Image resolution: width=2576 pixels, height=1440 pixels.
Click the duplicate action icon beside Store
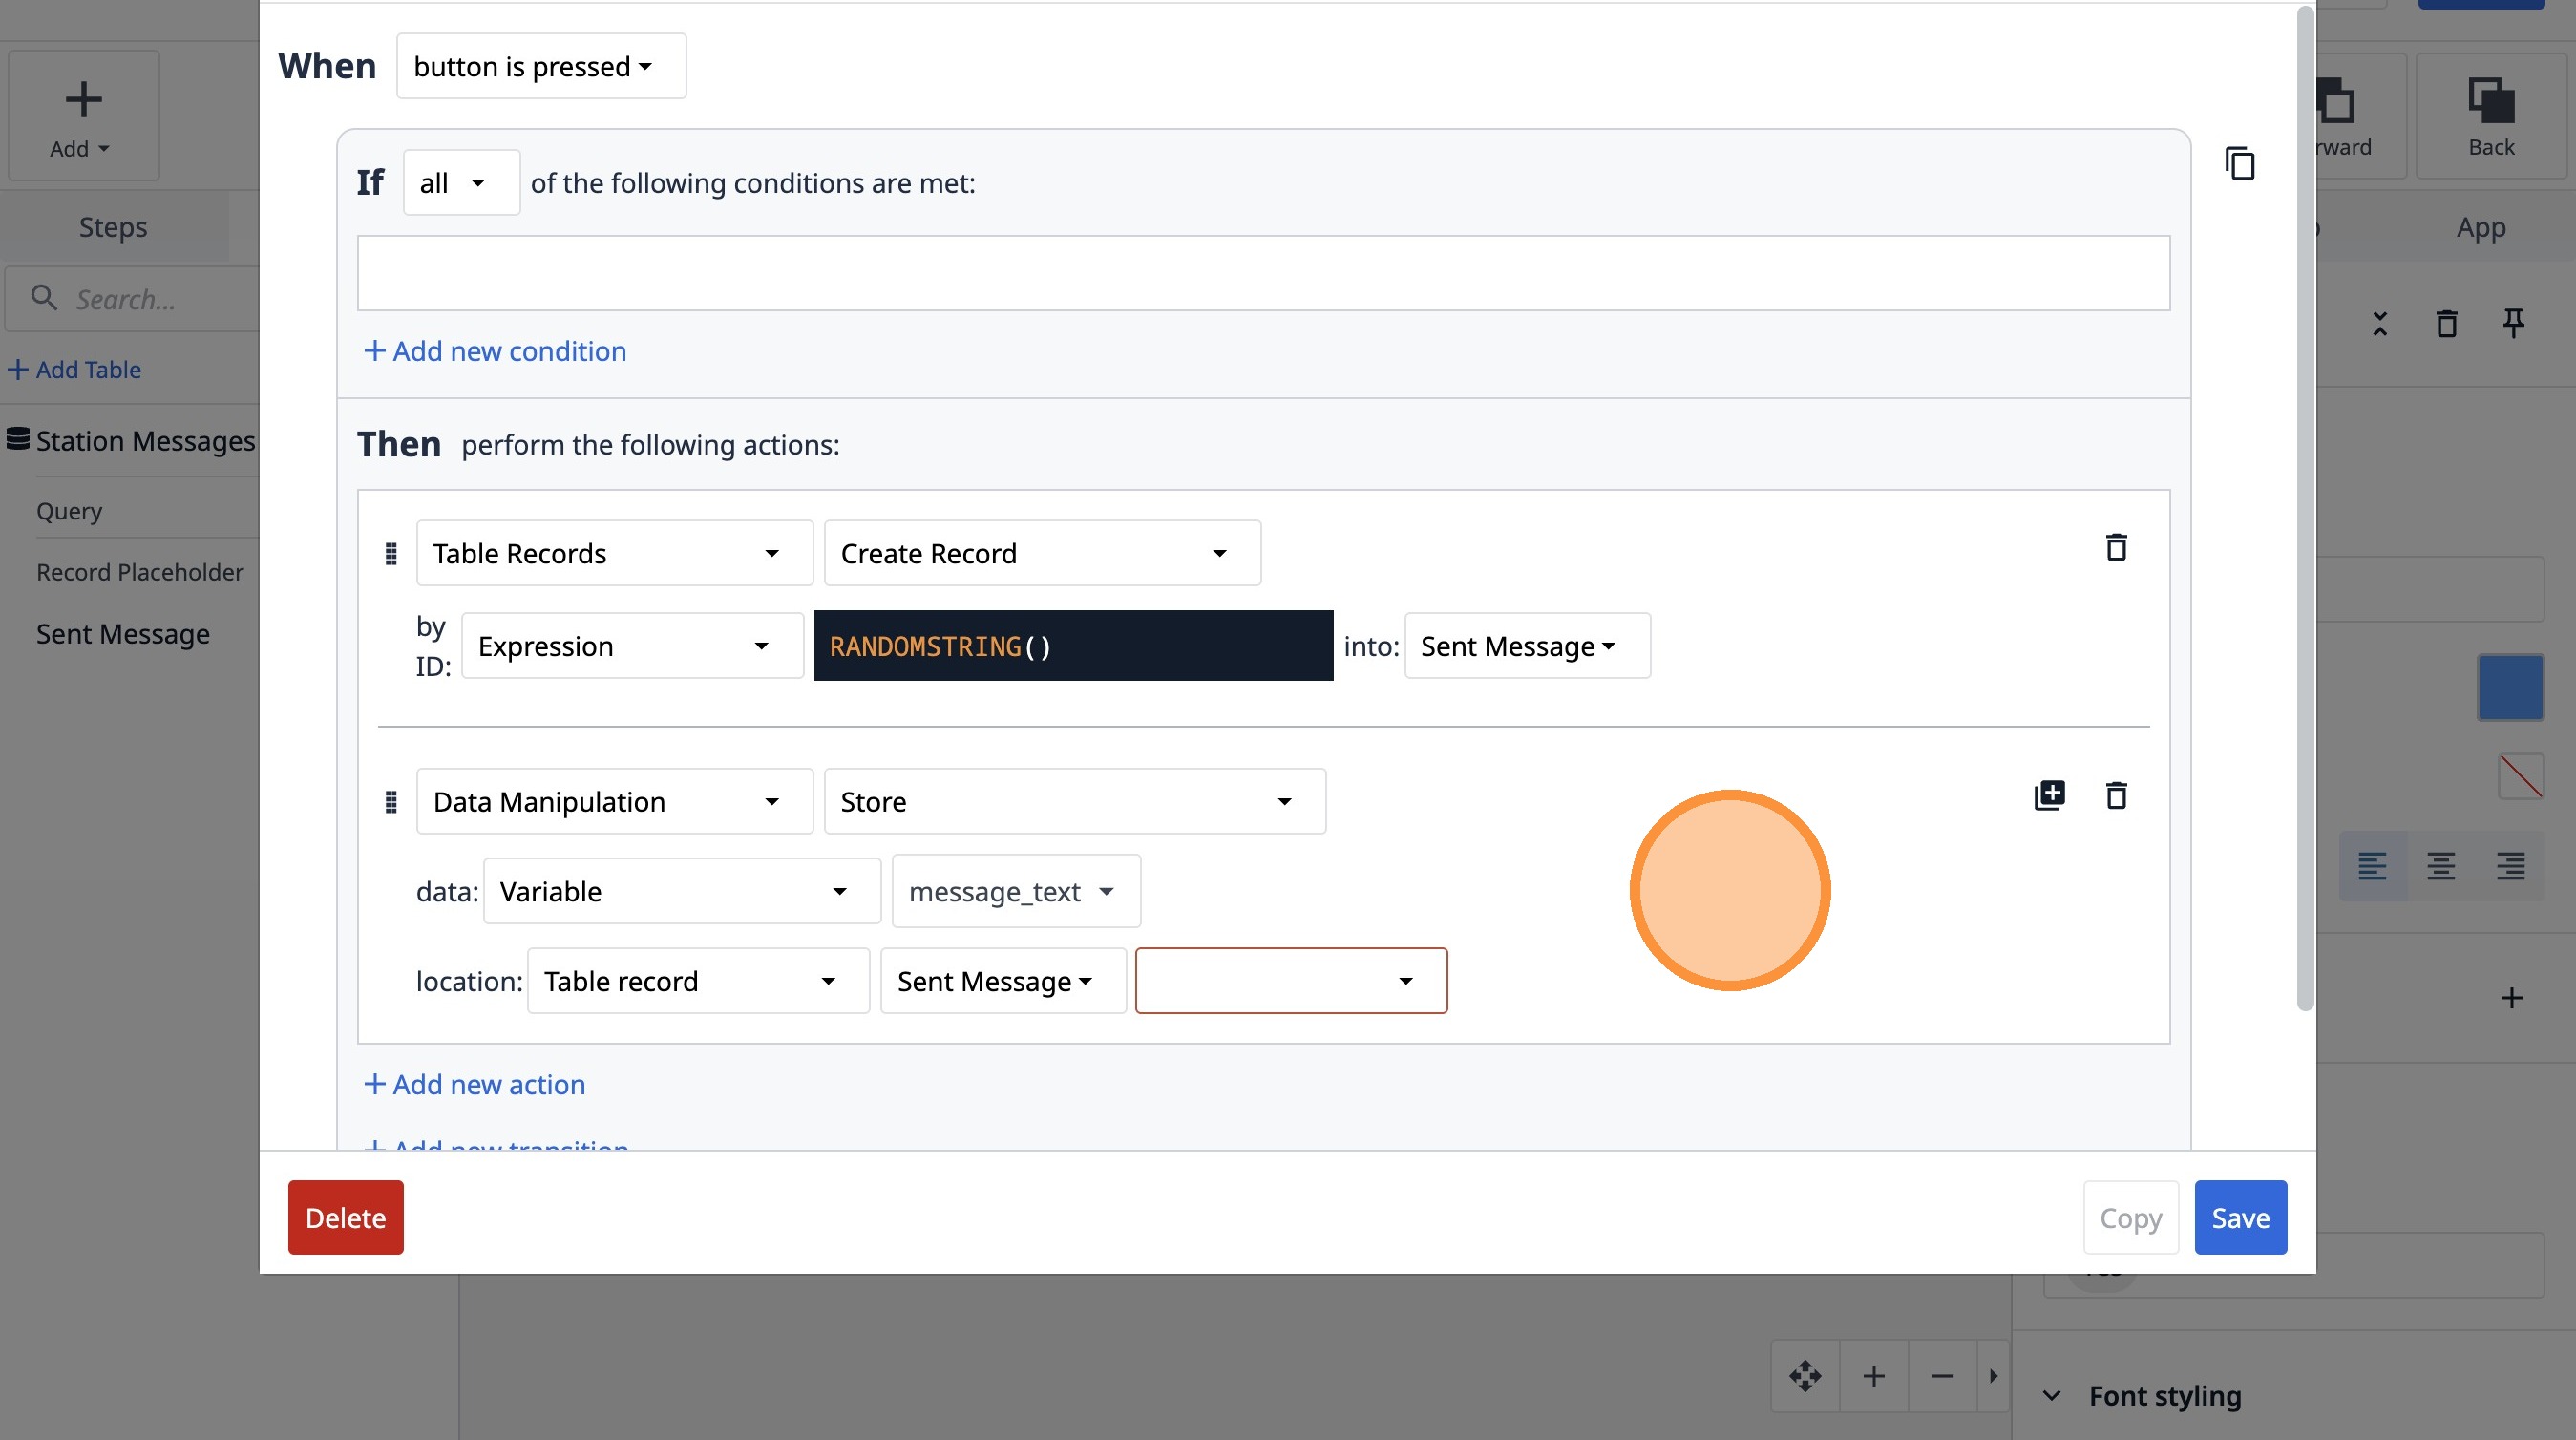[2049, 795]
